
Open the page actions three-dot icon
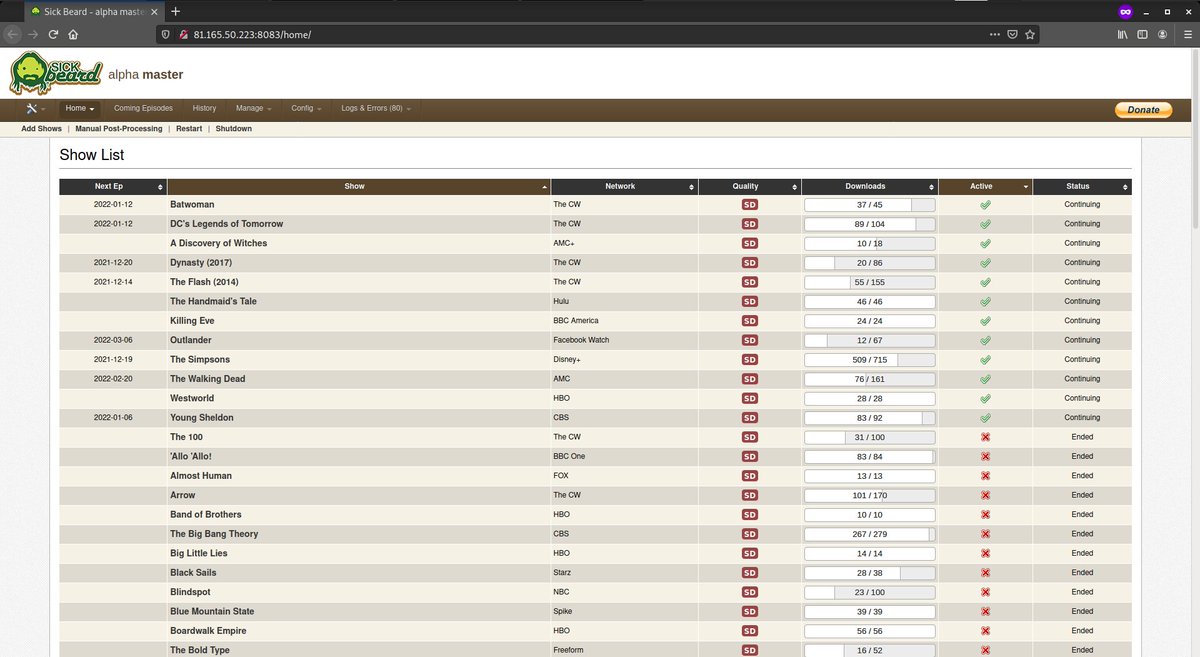994,33
